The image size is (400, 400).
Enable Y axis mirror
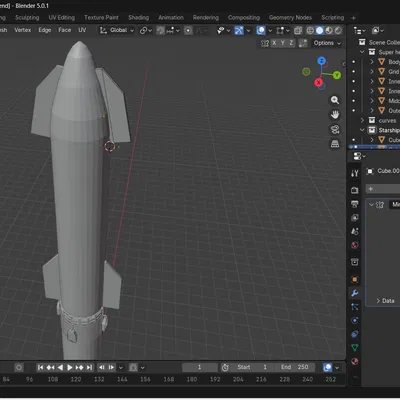[283, 43]
